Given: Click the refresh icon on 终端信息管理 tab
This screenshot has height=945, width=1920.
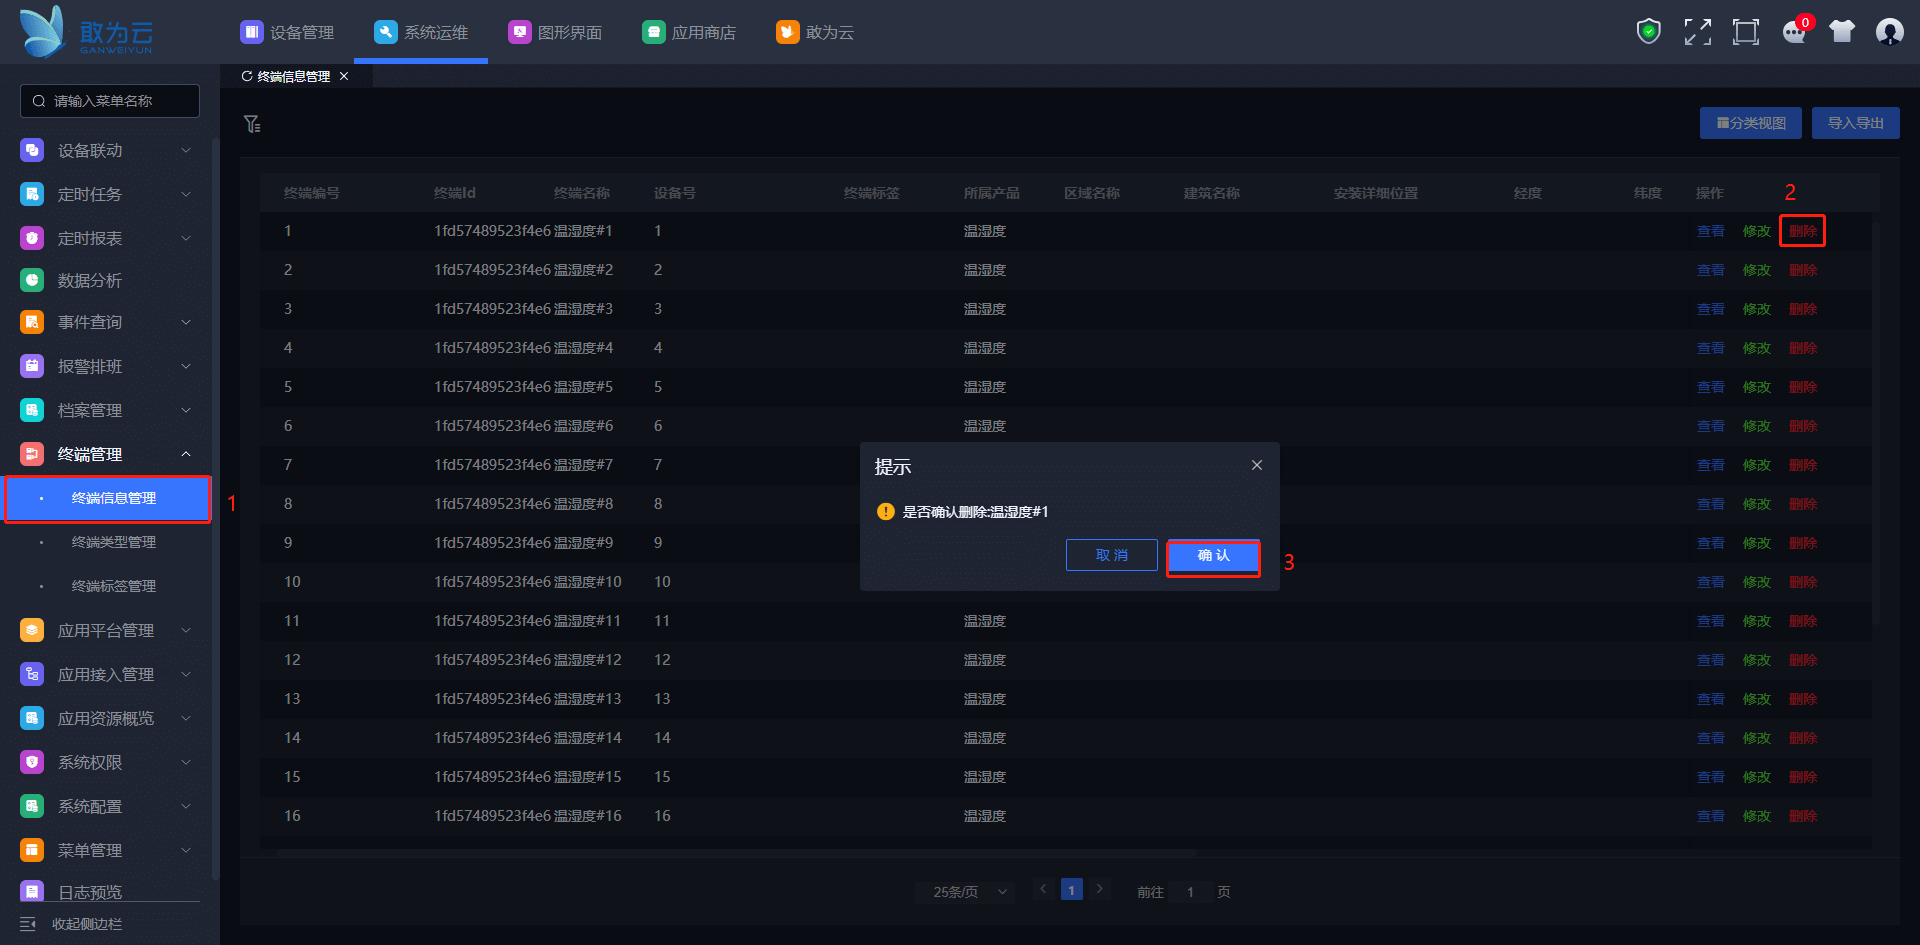Looking at the screenshot, I should (x=247, y=77).
